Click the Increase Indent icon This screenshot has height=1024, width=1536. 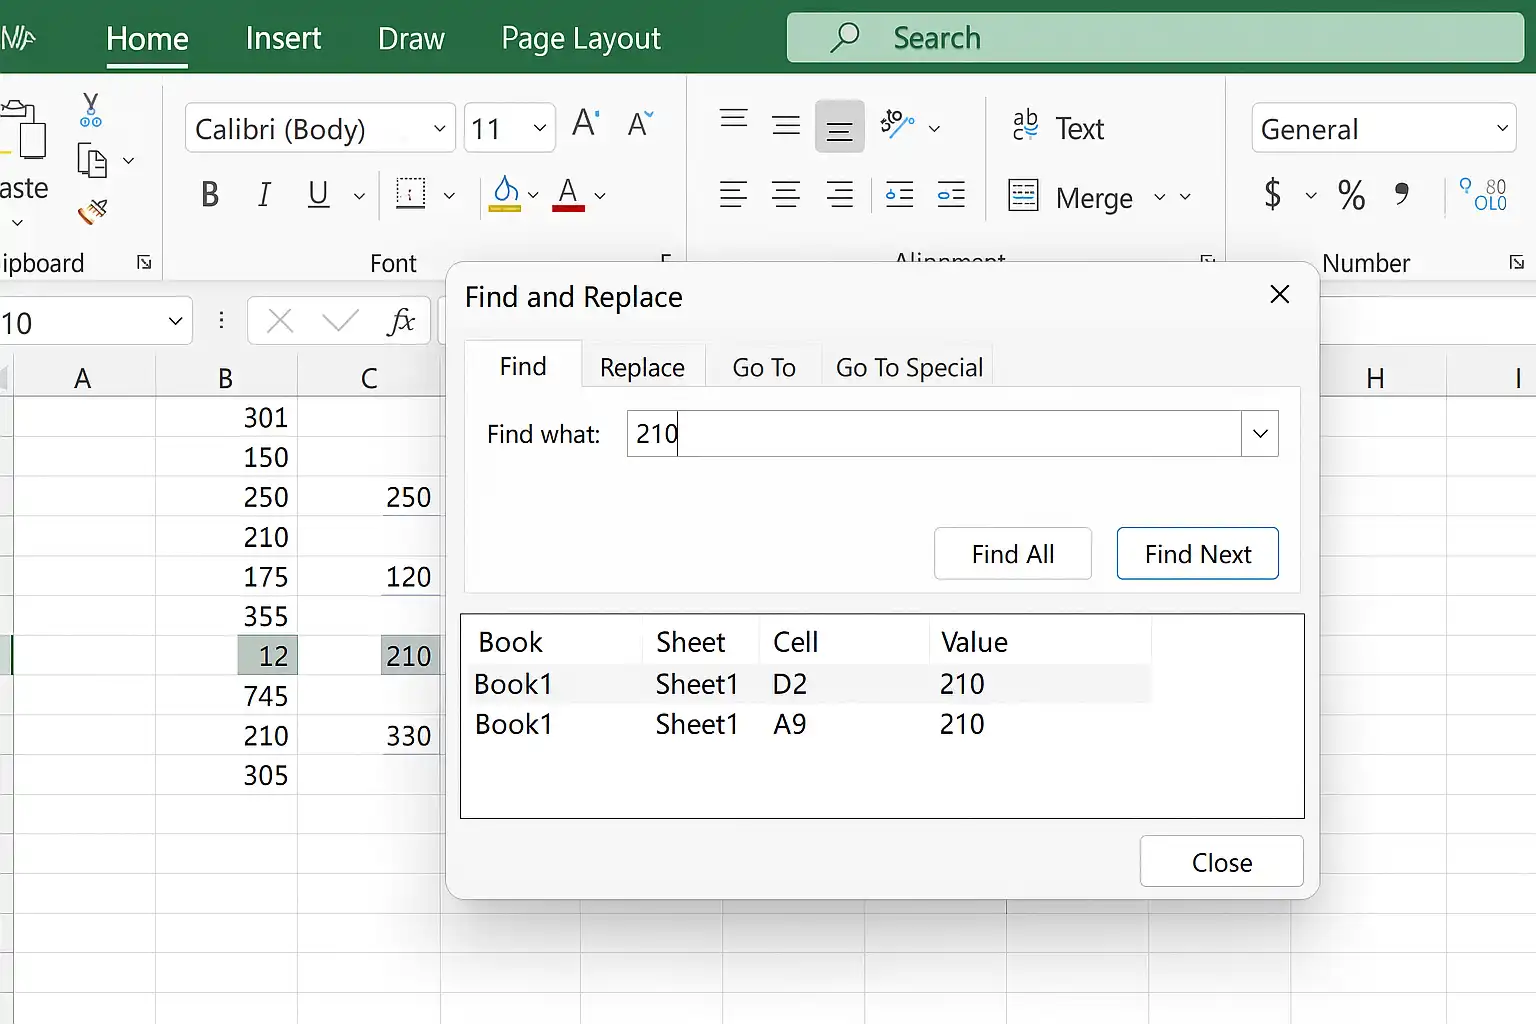(951, 194)
